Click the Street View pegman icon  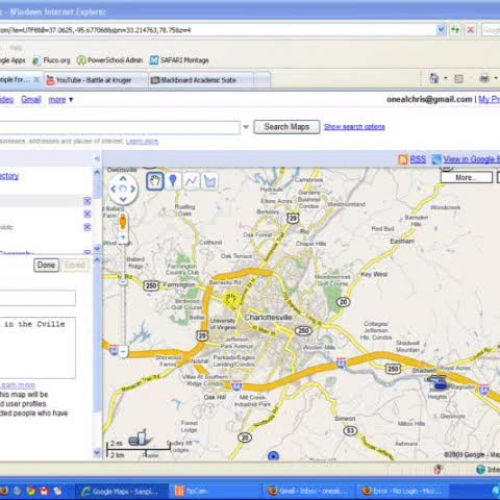tap(123, 222)
